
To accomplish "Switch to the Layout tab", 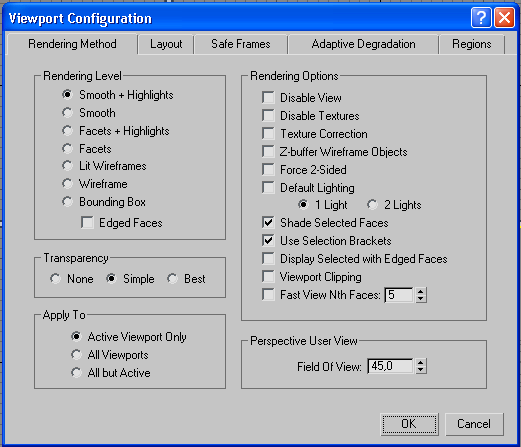I will pyautogui.click(x=166, y=44).
